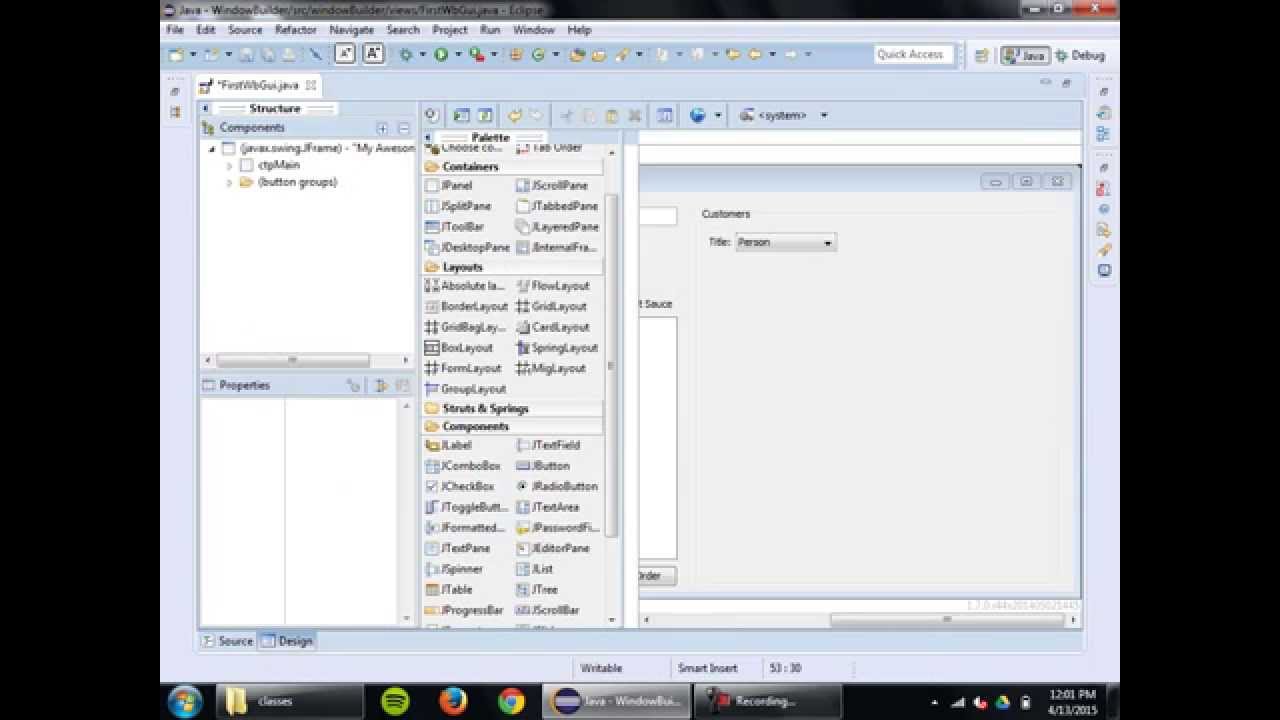Collapse all in Components panel
Image resolution: width=1280 pixels, height=720 pixels.
pyautogui.click(x=403, y=128)
